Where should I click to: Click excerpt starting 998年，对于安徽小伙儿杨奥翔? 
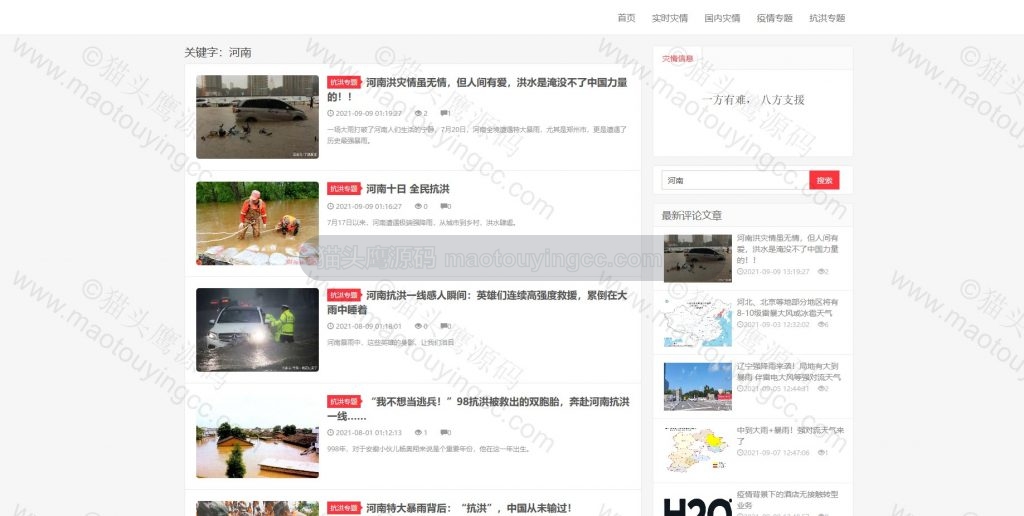click(x=428, y=449)
